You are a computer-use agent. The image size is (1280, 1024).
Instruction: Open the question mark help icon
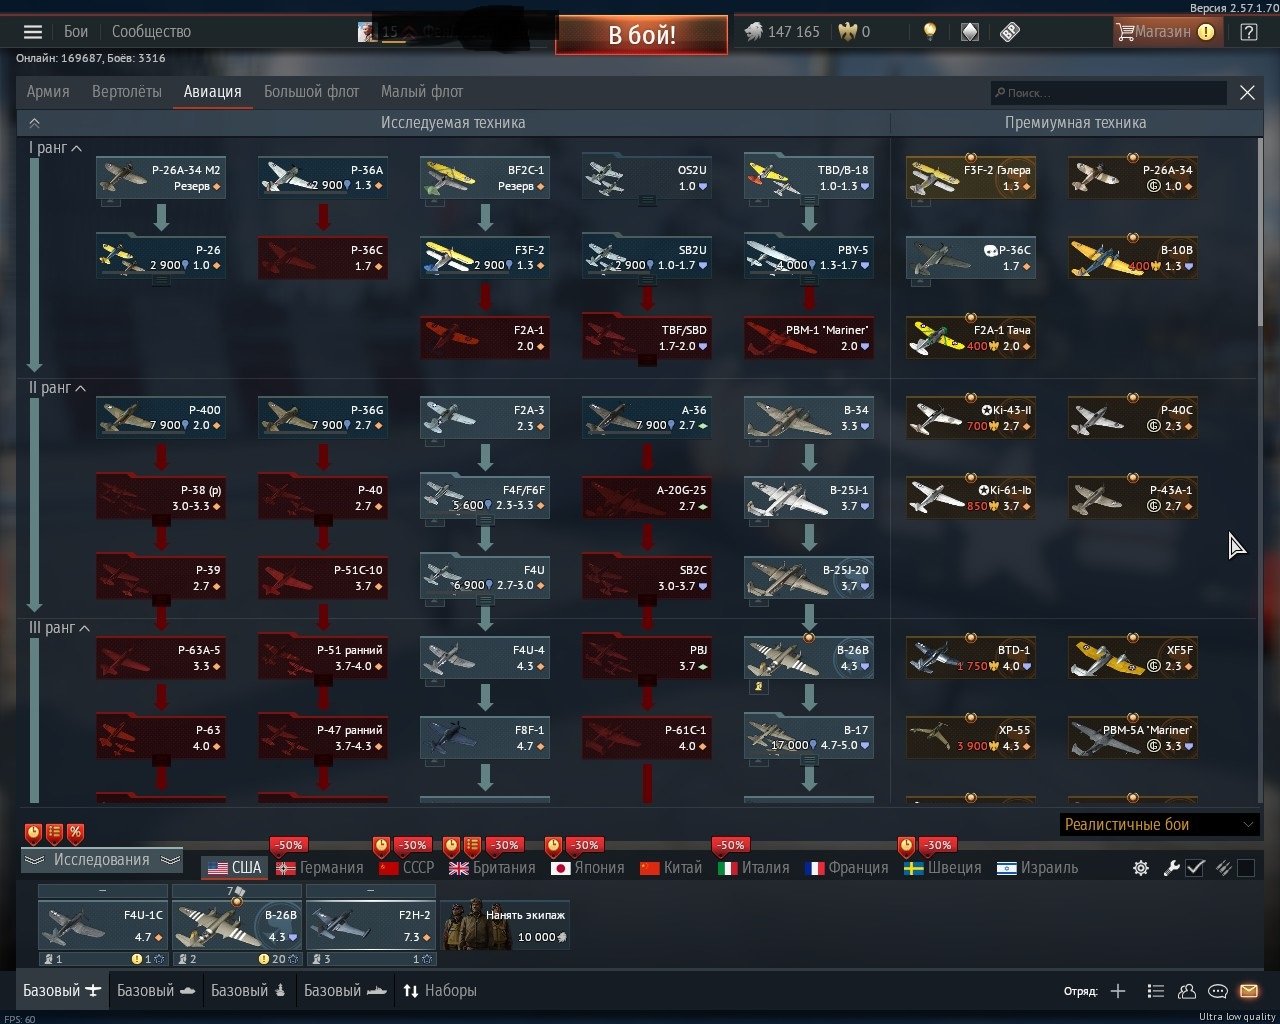(1249, 32)
